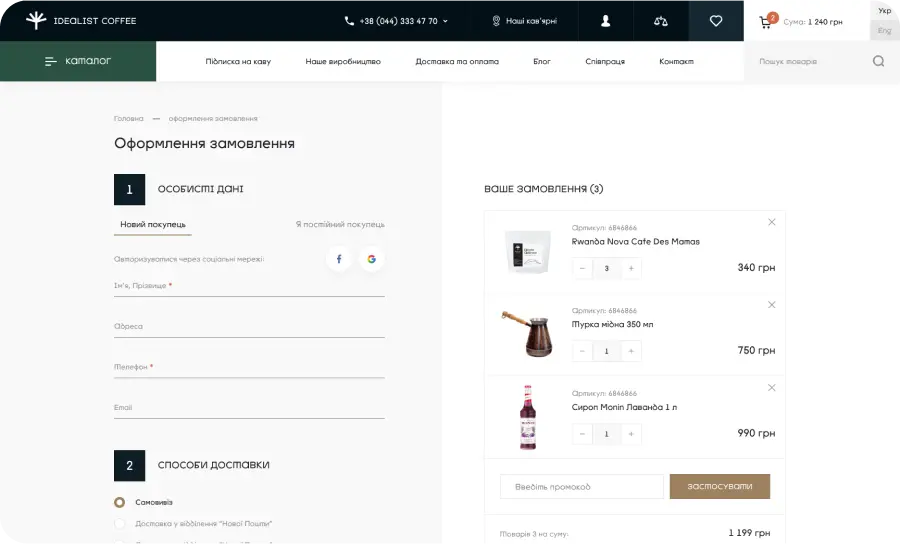Go to 'Наше виробництво' page
900x544 pixels.
coord(343,61)
